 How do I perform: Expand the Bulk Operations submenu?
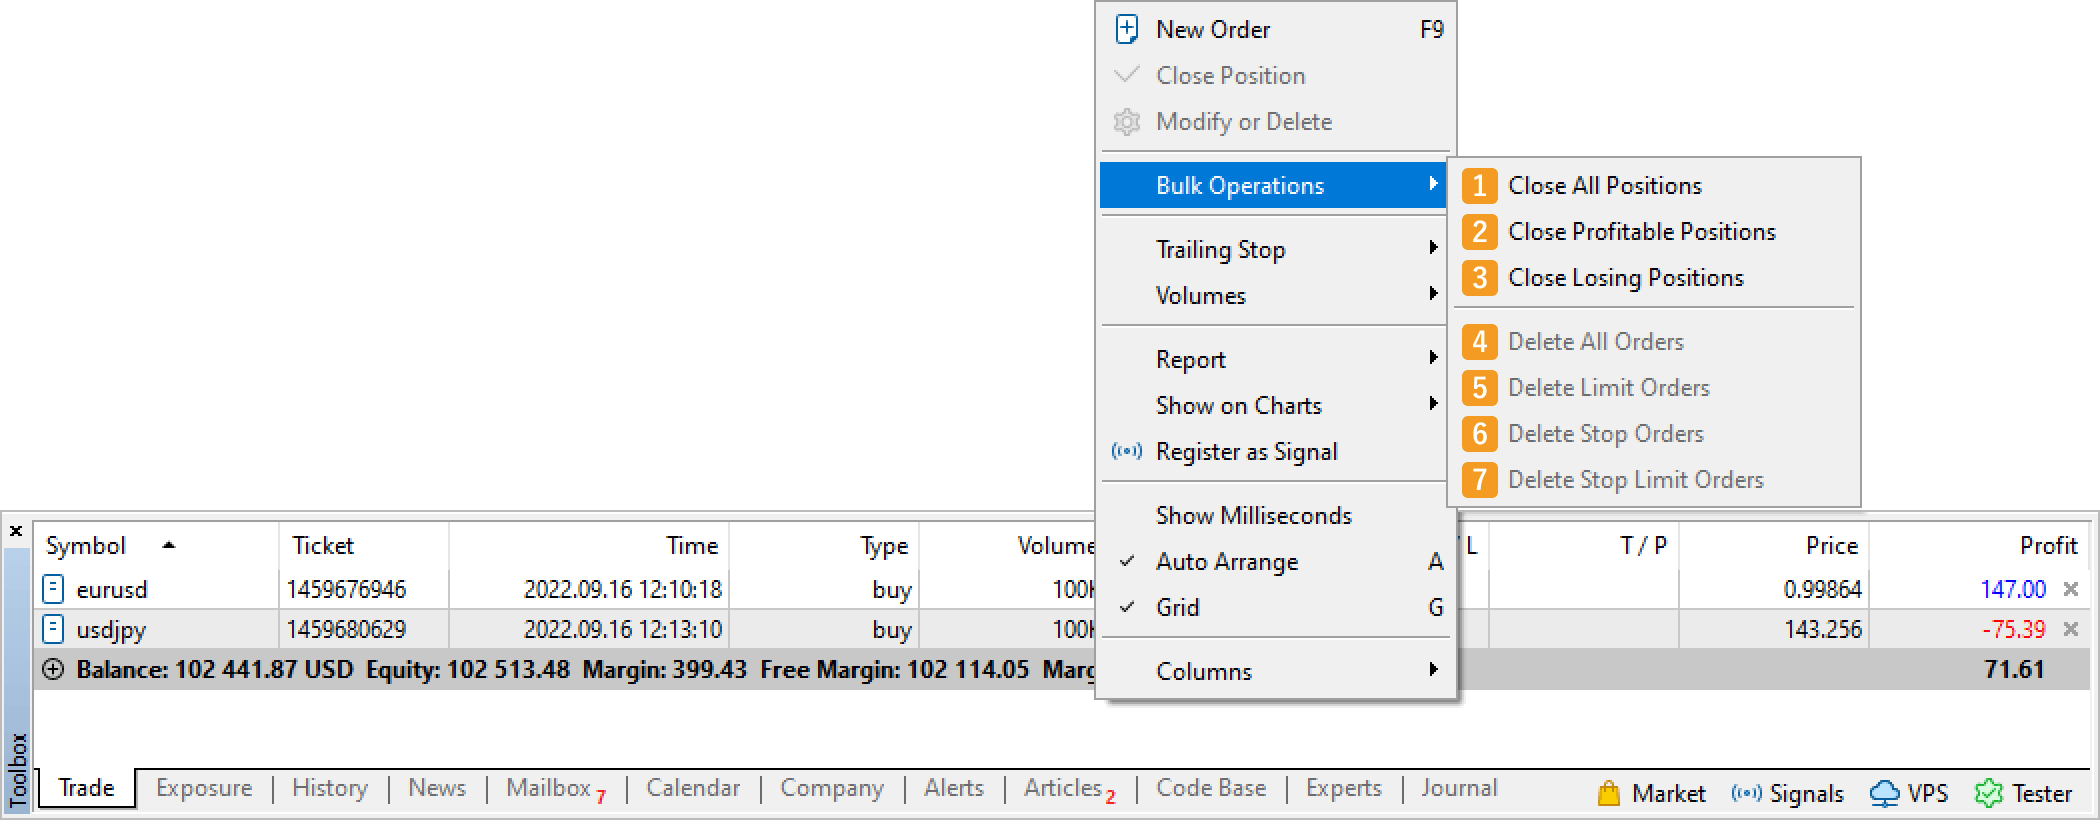pyautogui.click(x=1274, y=185)
